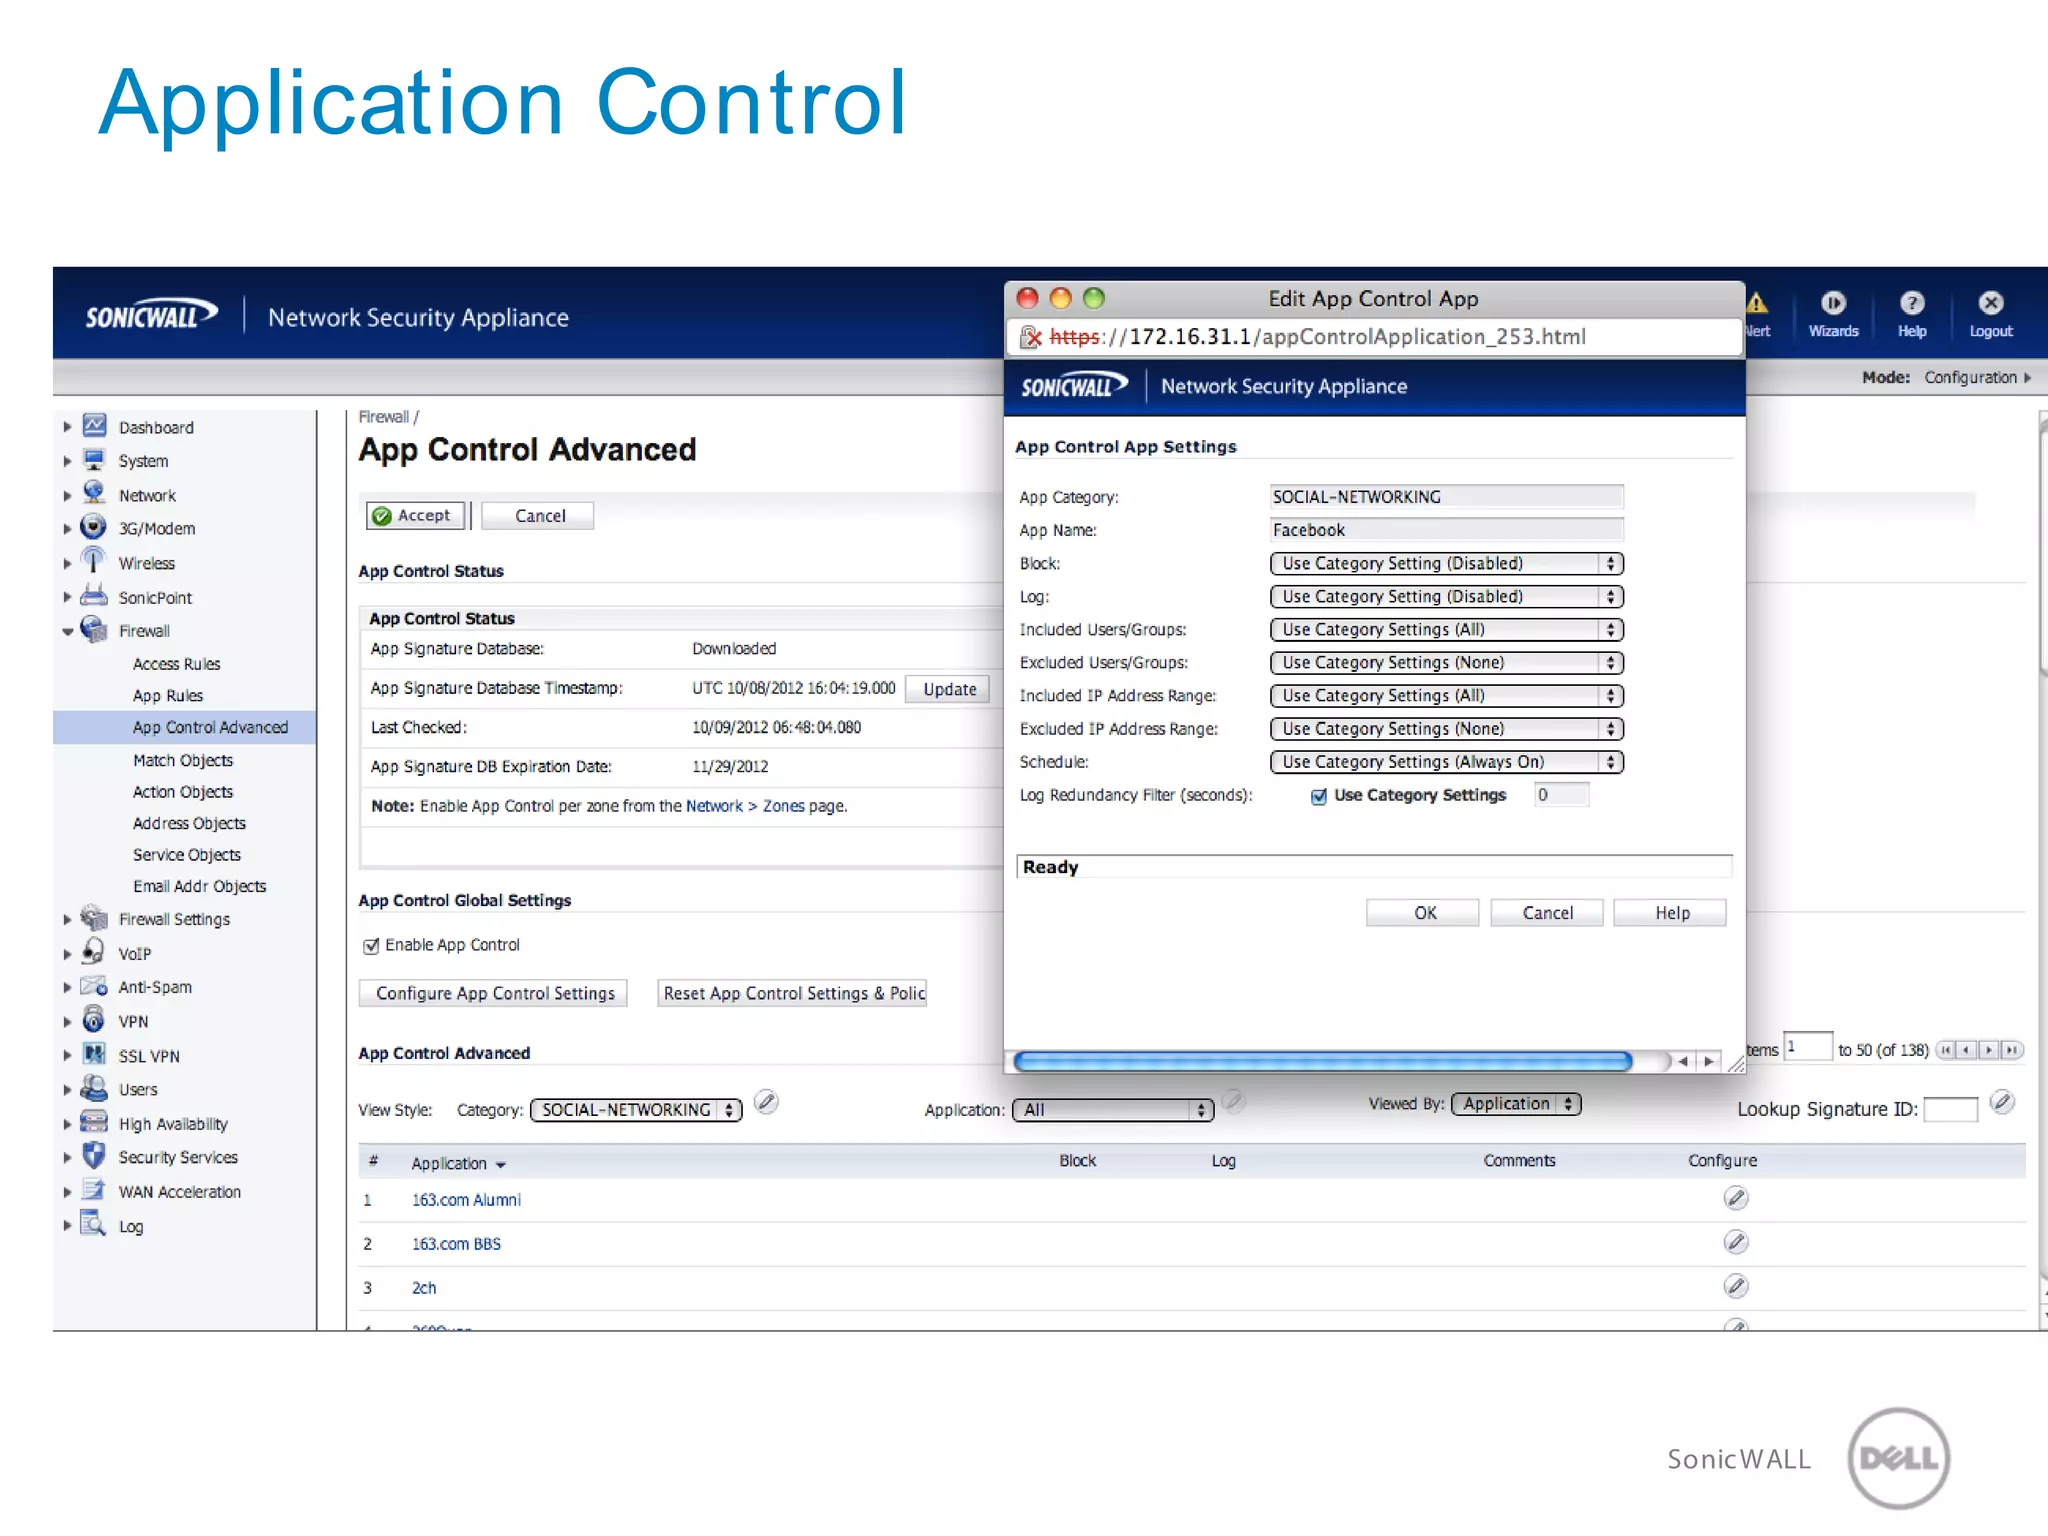Viewport: 2048px width, 1536px height.
Task: Click the Anti-Spam envelope icon in the sidebar
Action: (94, 986)
